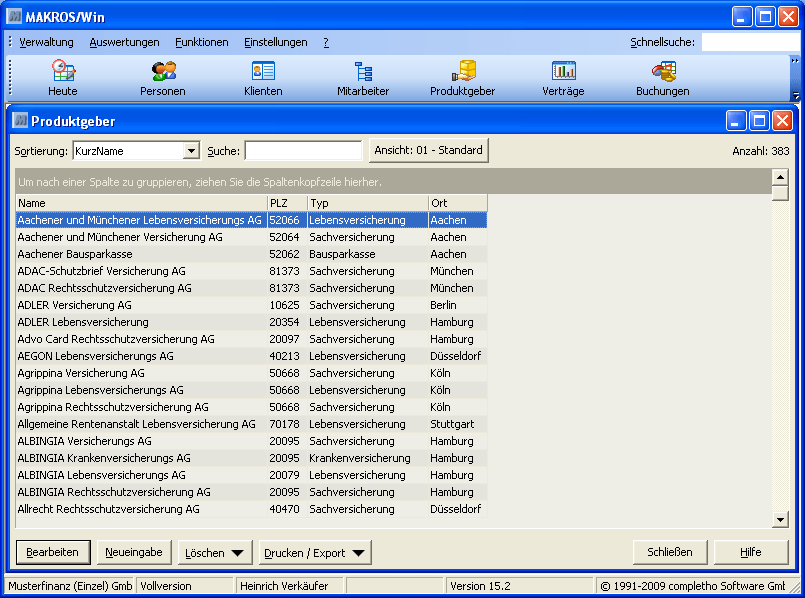The image size is (805, 598).
Task: Select Agrippina Rechtsschutzversicherung AG row
Action: [251, 407]
